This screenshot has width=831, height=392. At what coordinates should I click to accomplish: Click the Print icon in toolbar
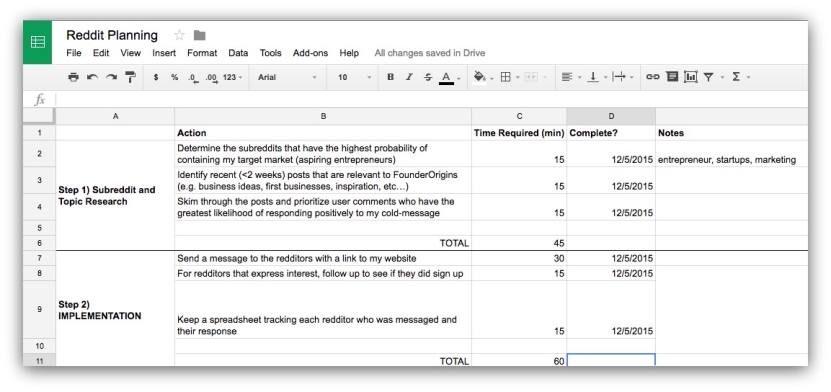tap(73, 77)
